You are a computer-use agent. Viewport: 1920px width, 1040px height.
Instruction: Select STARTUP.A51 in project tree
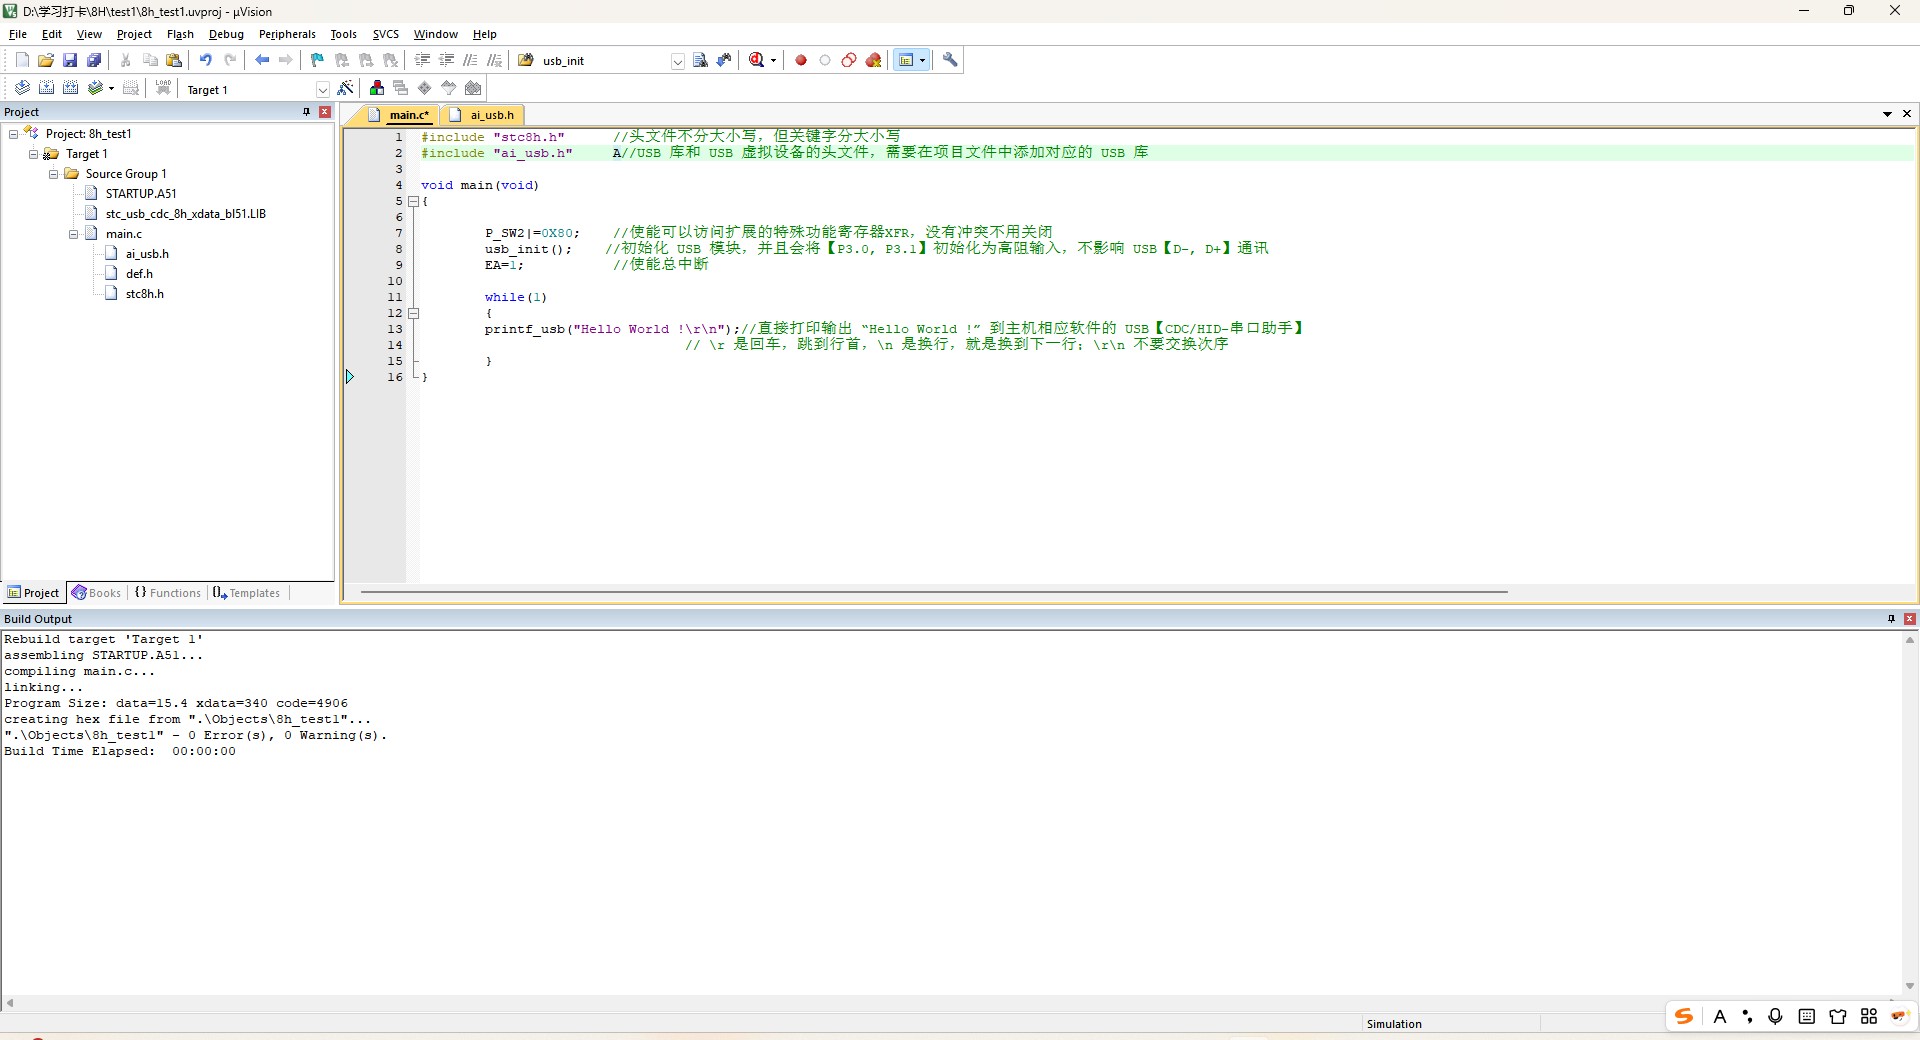pos(141,194)
